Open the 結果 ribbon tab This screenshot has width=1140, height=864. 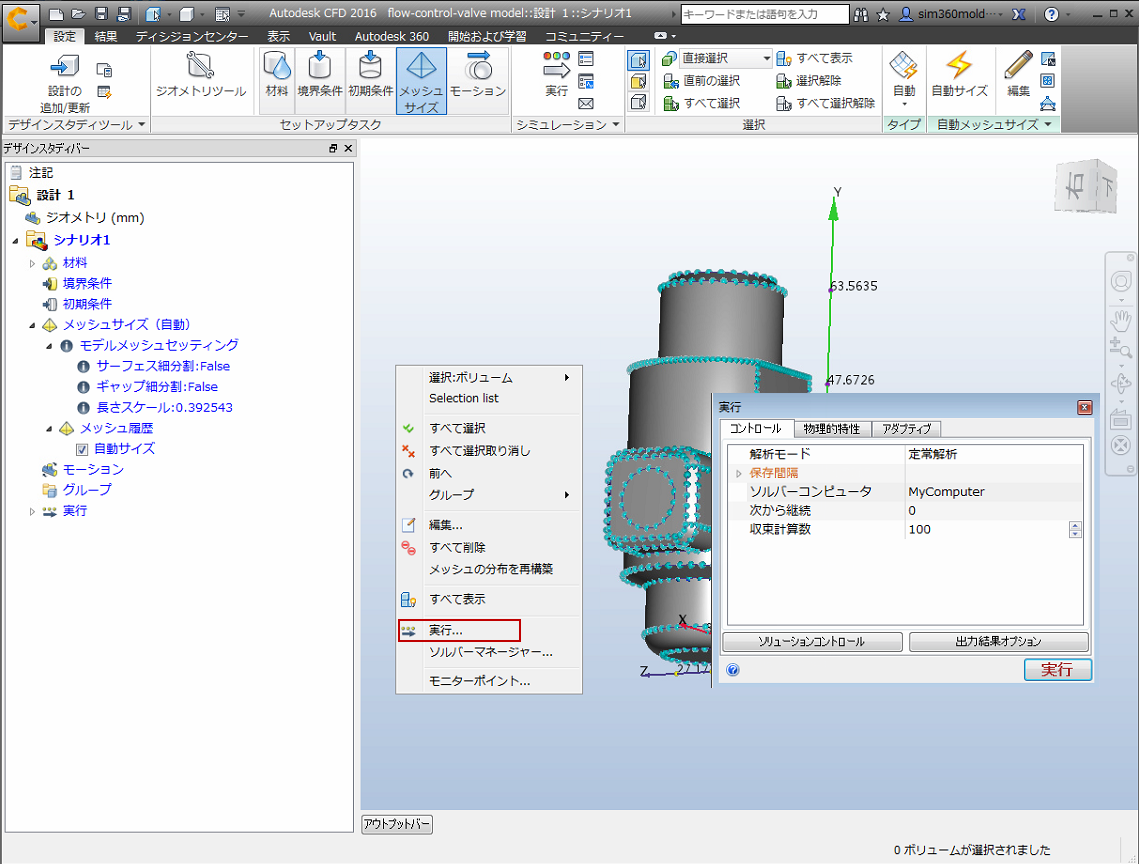(105, 36)
